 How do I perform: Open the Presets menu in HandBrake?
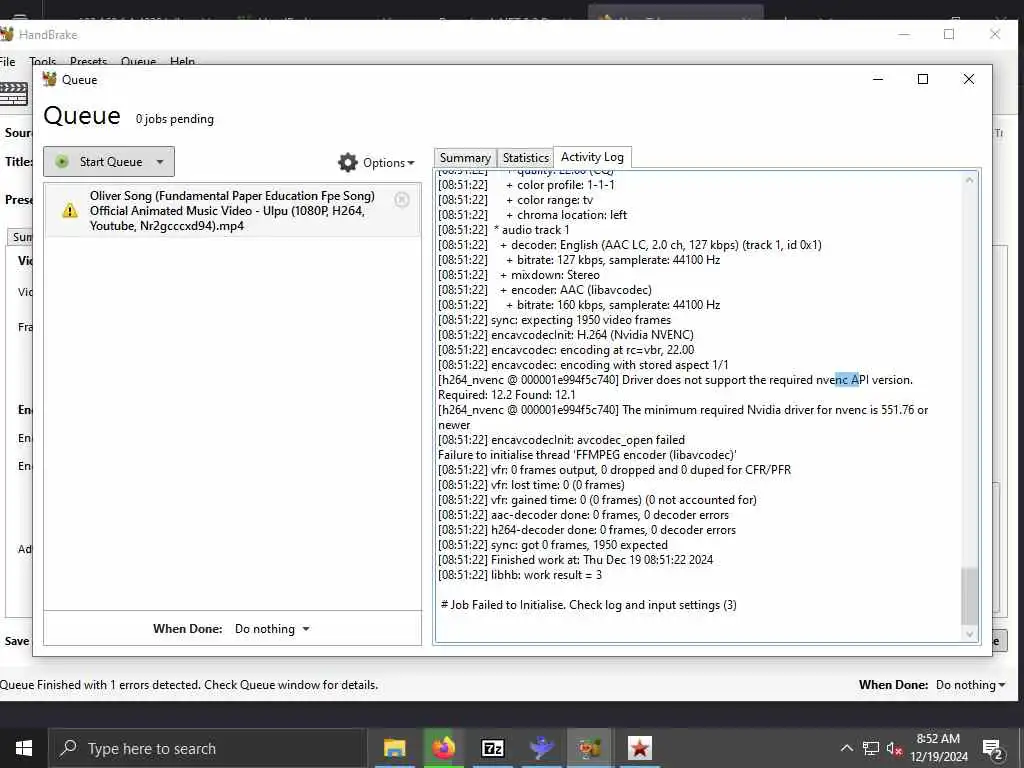point(88,61)
